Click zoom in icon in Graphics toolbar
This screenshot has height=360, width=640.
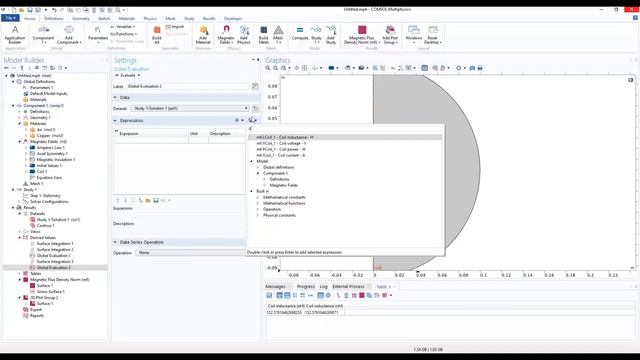pos(268,68)
